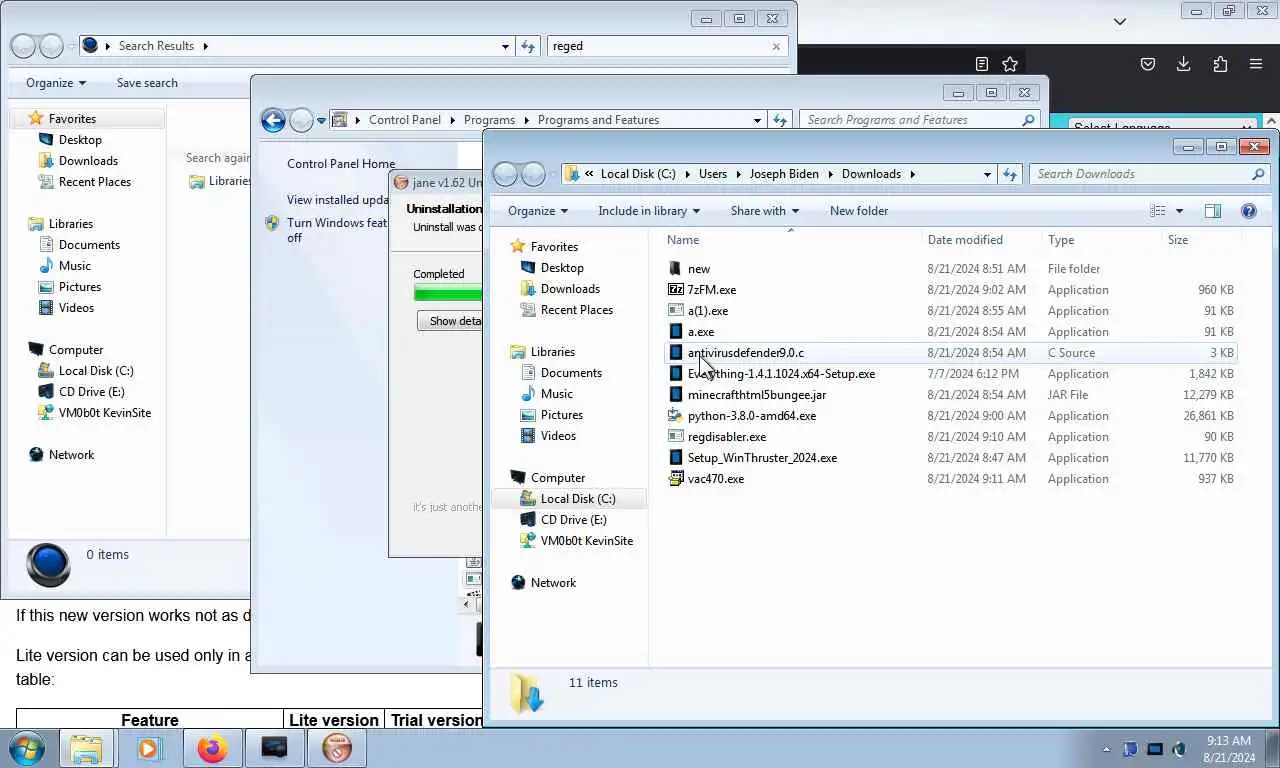1280x768 pixels.
Task: Click New folder in the toolbar
Action: pyautogui.click(x=859, y=211)
